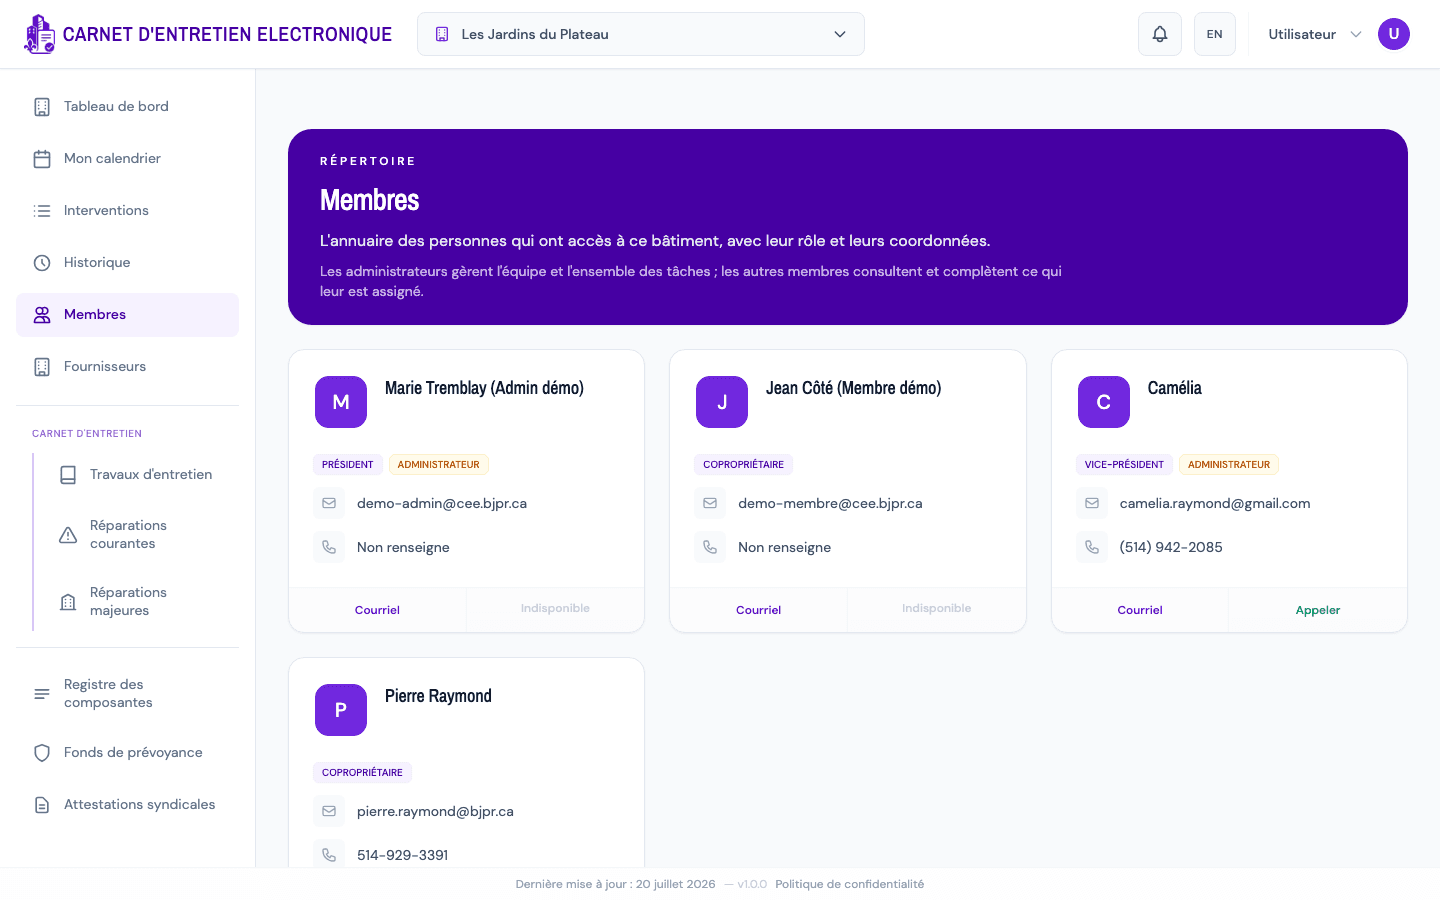Viewport: 1440px width, 900px height.
Task: Open the notifications bell
Action: click(1160, 34)
